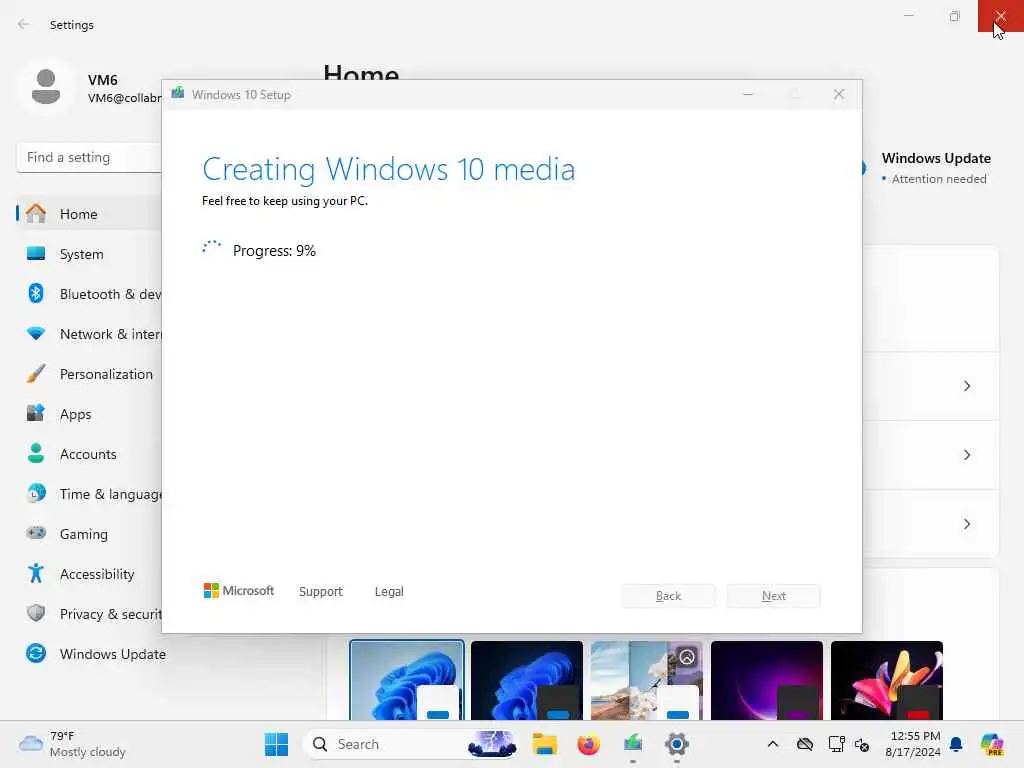The height and width of the screenshot is (768, 1024).
Task: Click the Apps icon in sidebar
Action: point(36,413)
